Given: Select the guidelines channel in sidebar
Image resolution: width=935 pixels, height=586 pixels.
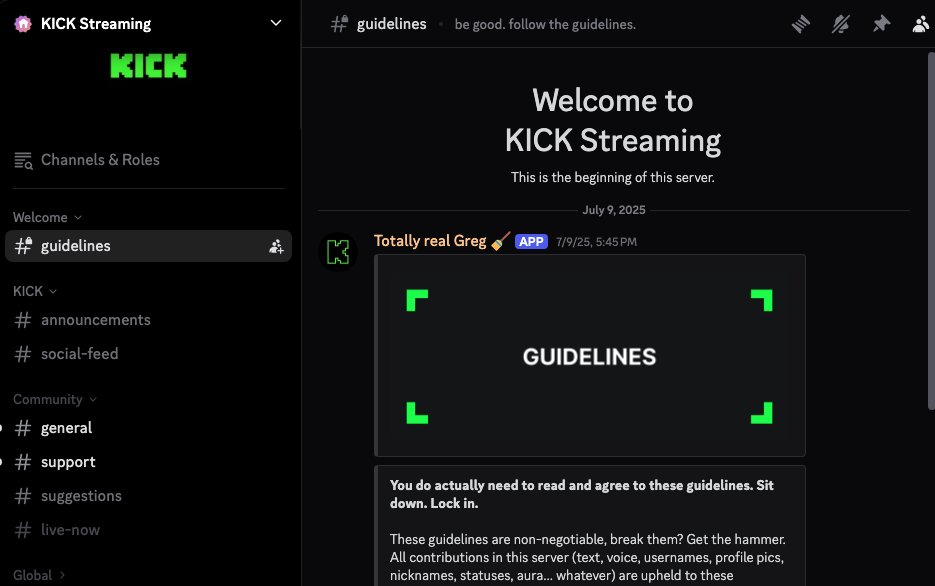Looking at the screenshot, I should click(148, 246).
